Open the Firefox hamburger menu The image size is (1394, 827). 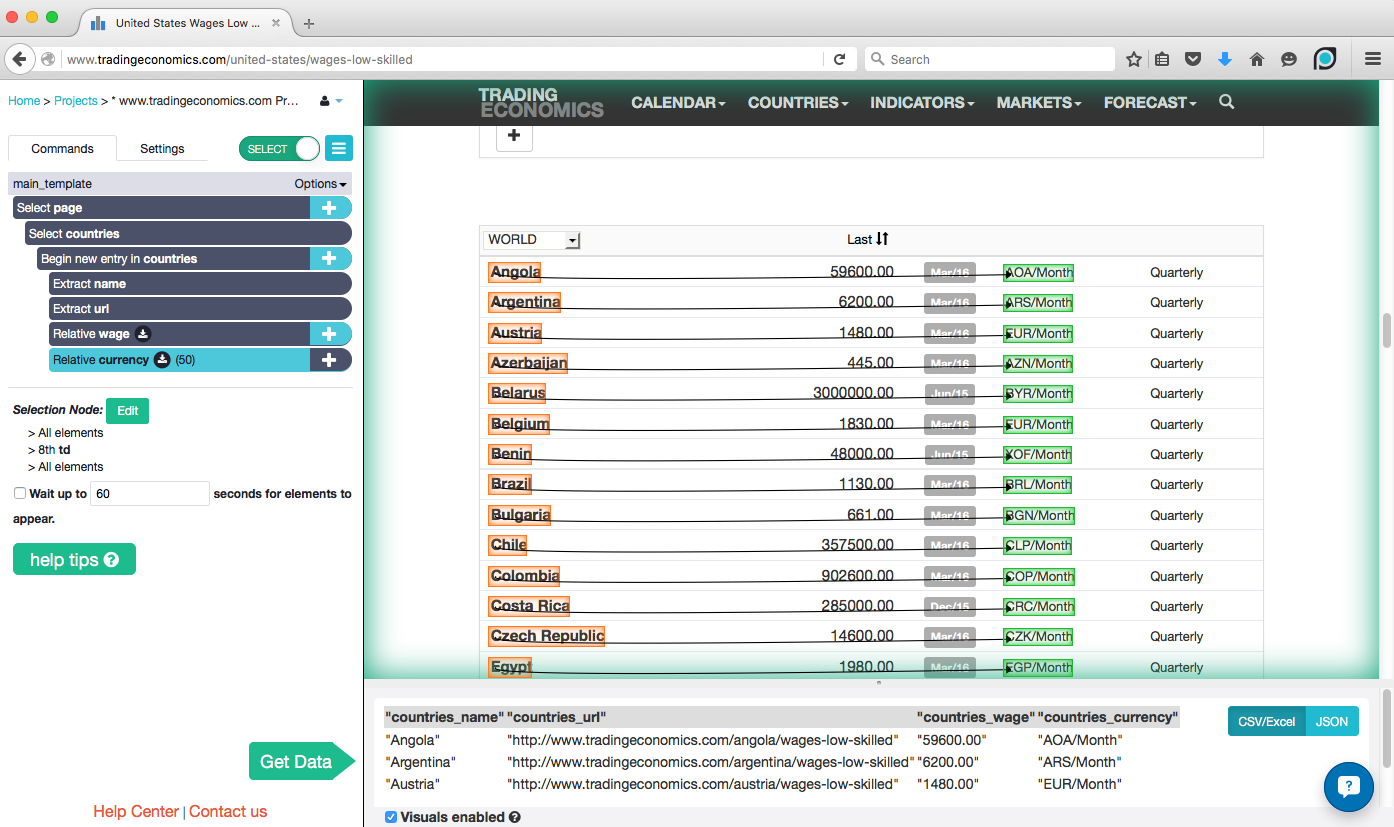(1373, 59)
